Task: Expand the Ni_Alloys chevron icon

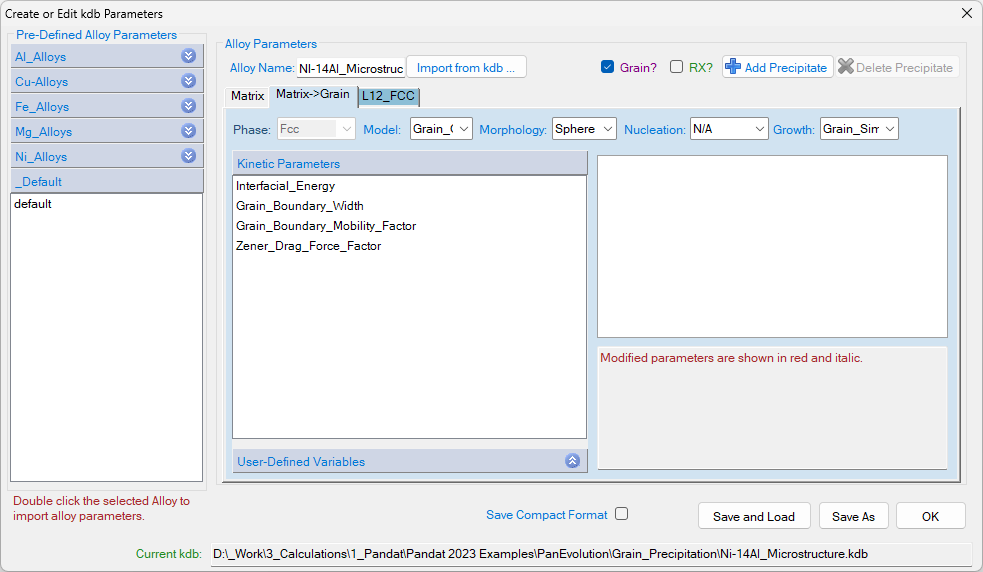Action: 188,156
